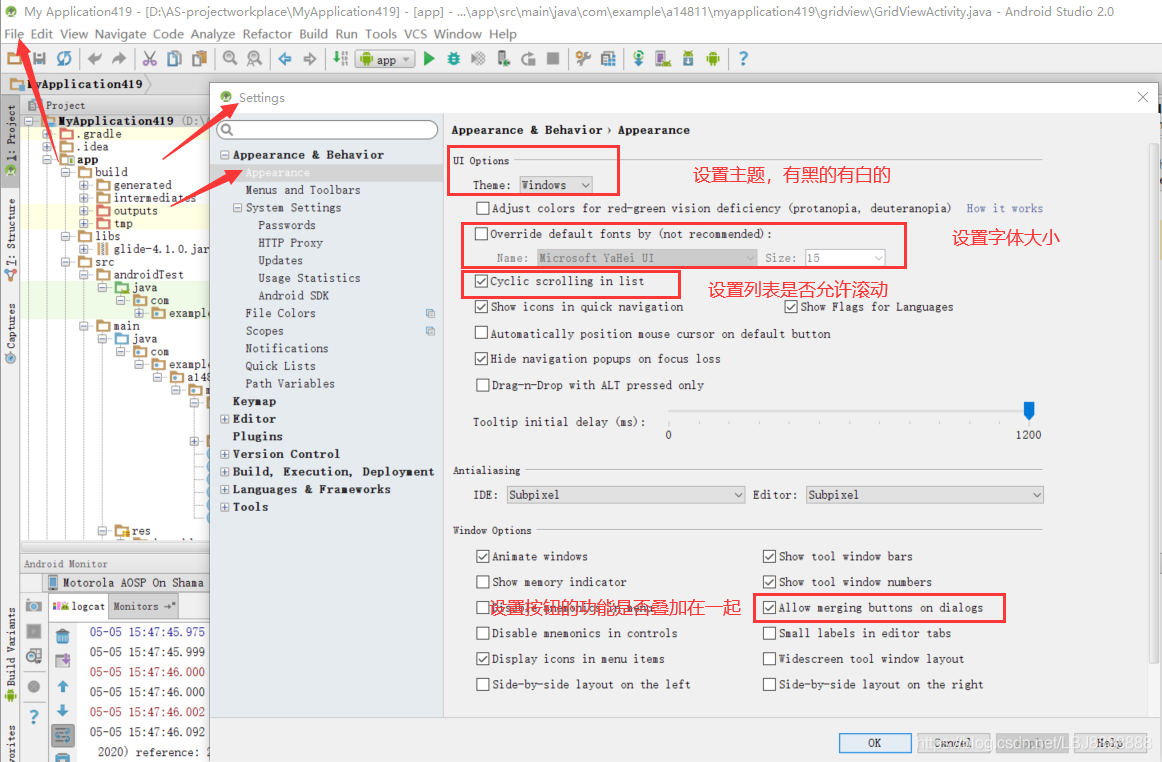Screen dimensions: 1162x762
Task: Expand Version Control settings node
Action: pyautogui.click(x=225, y=454)
